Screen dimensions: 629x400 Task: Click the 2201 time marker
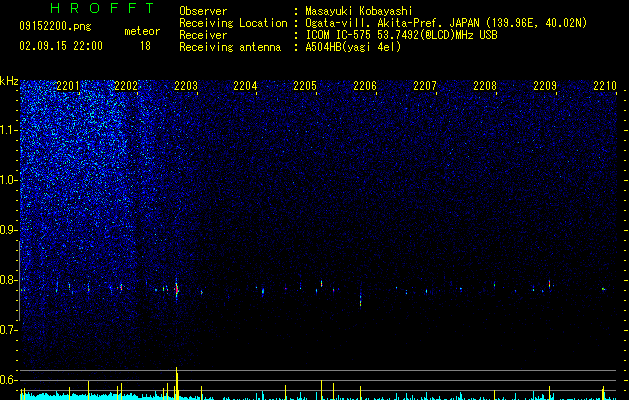tap(68, 86)
